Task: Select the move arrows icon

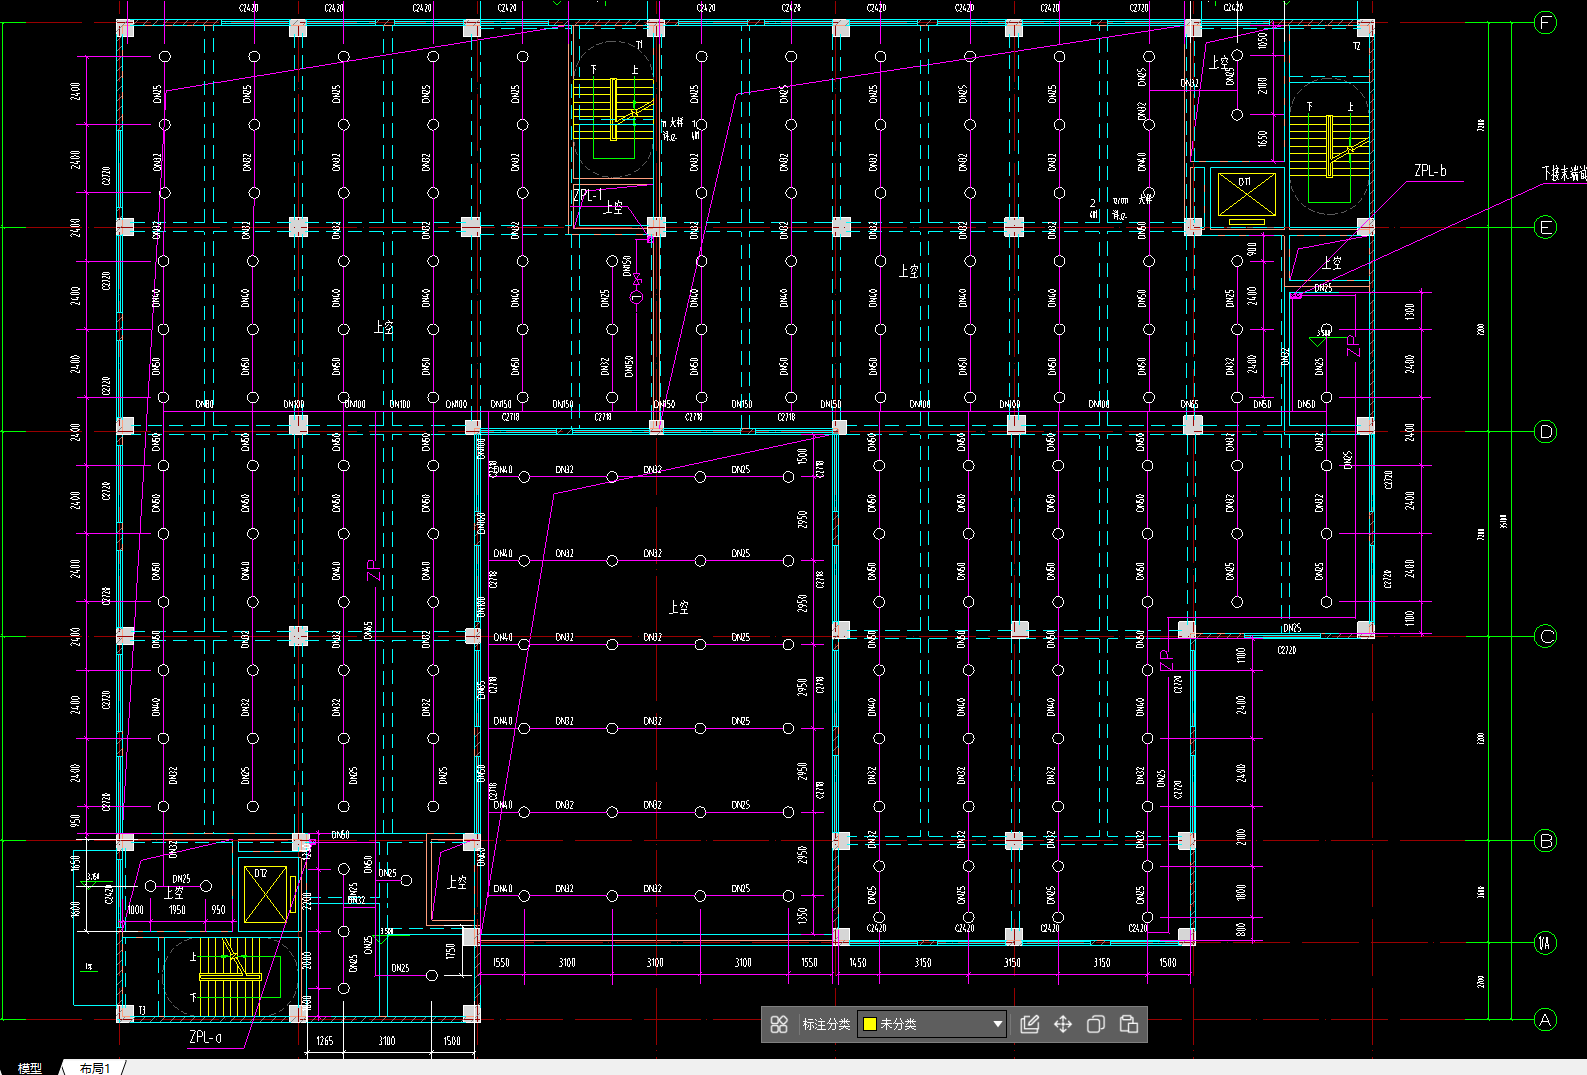Action: coord(1063,1024)
